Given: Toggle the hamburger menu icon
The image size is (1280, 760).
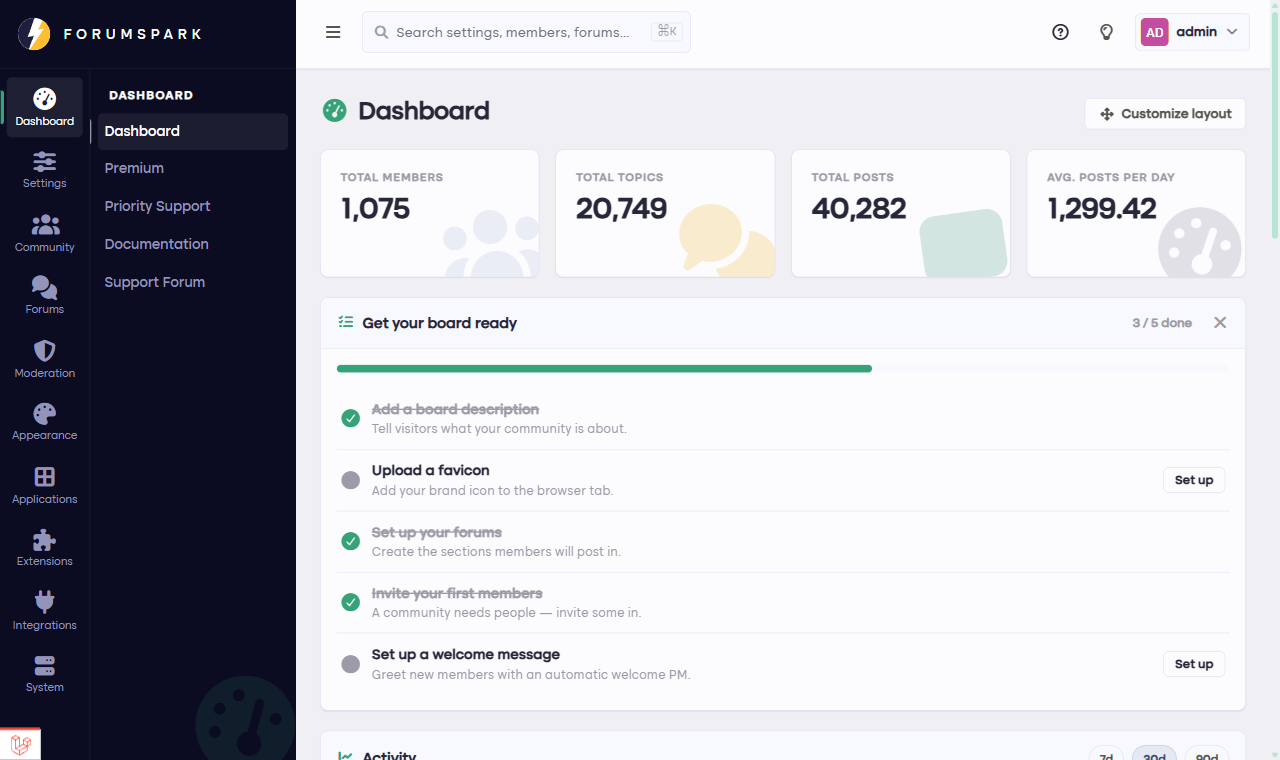Looking at the screenshot, I should [333, 32].
